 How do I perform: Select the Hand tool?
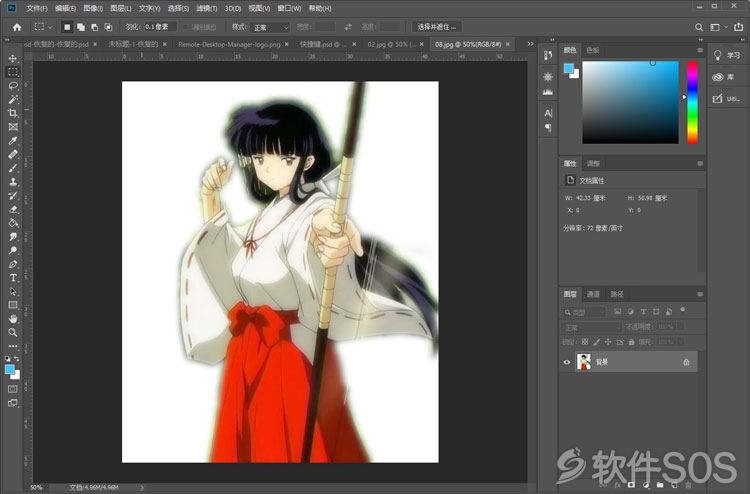pos(13,319)
